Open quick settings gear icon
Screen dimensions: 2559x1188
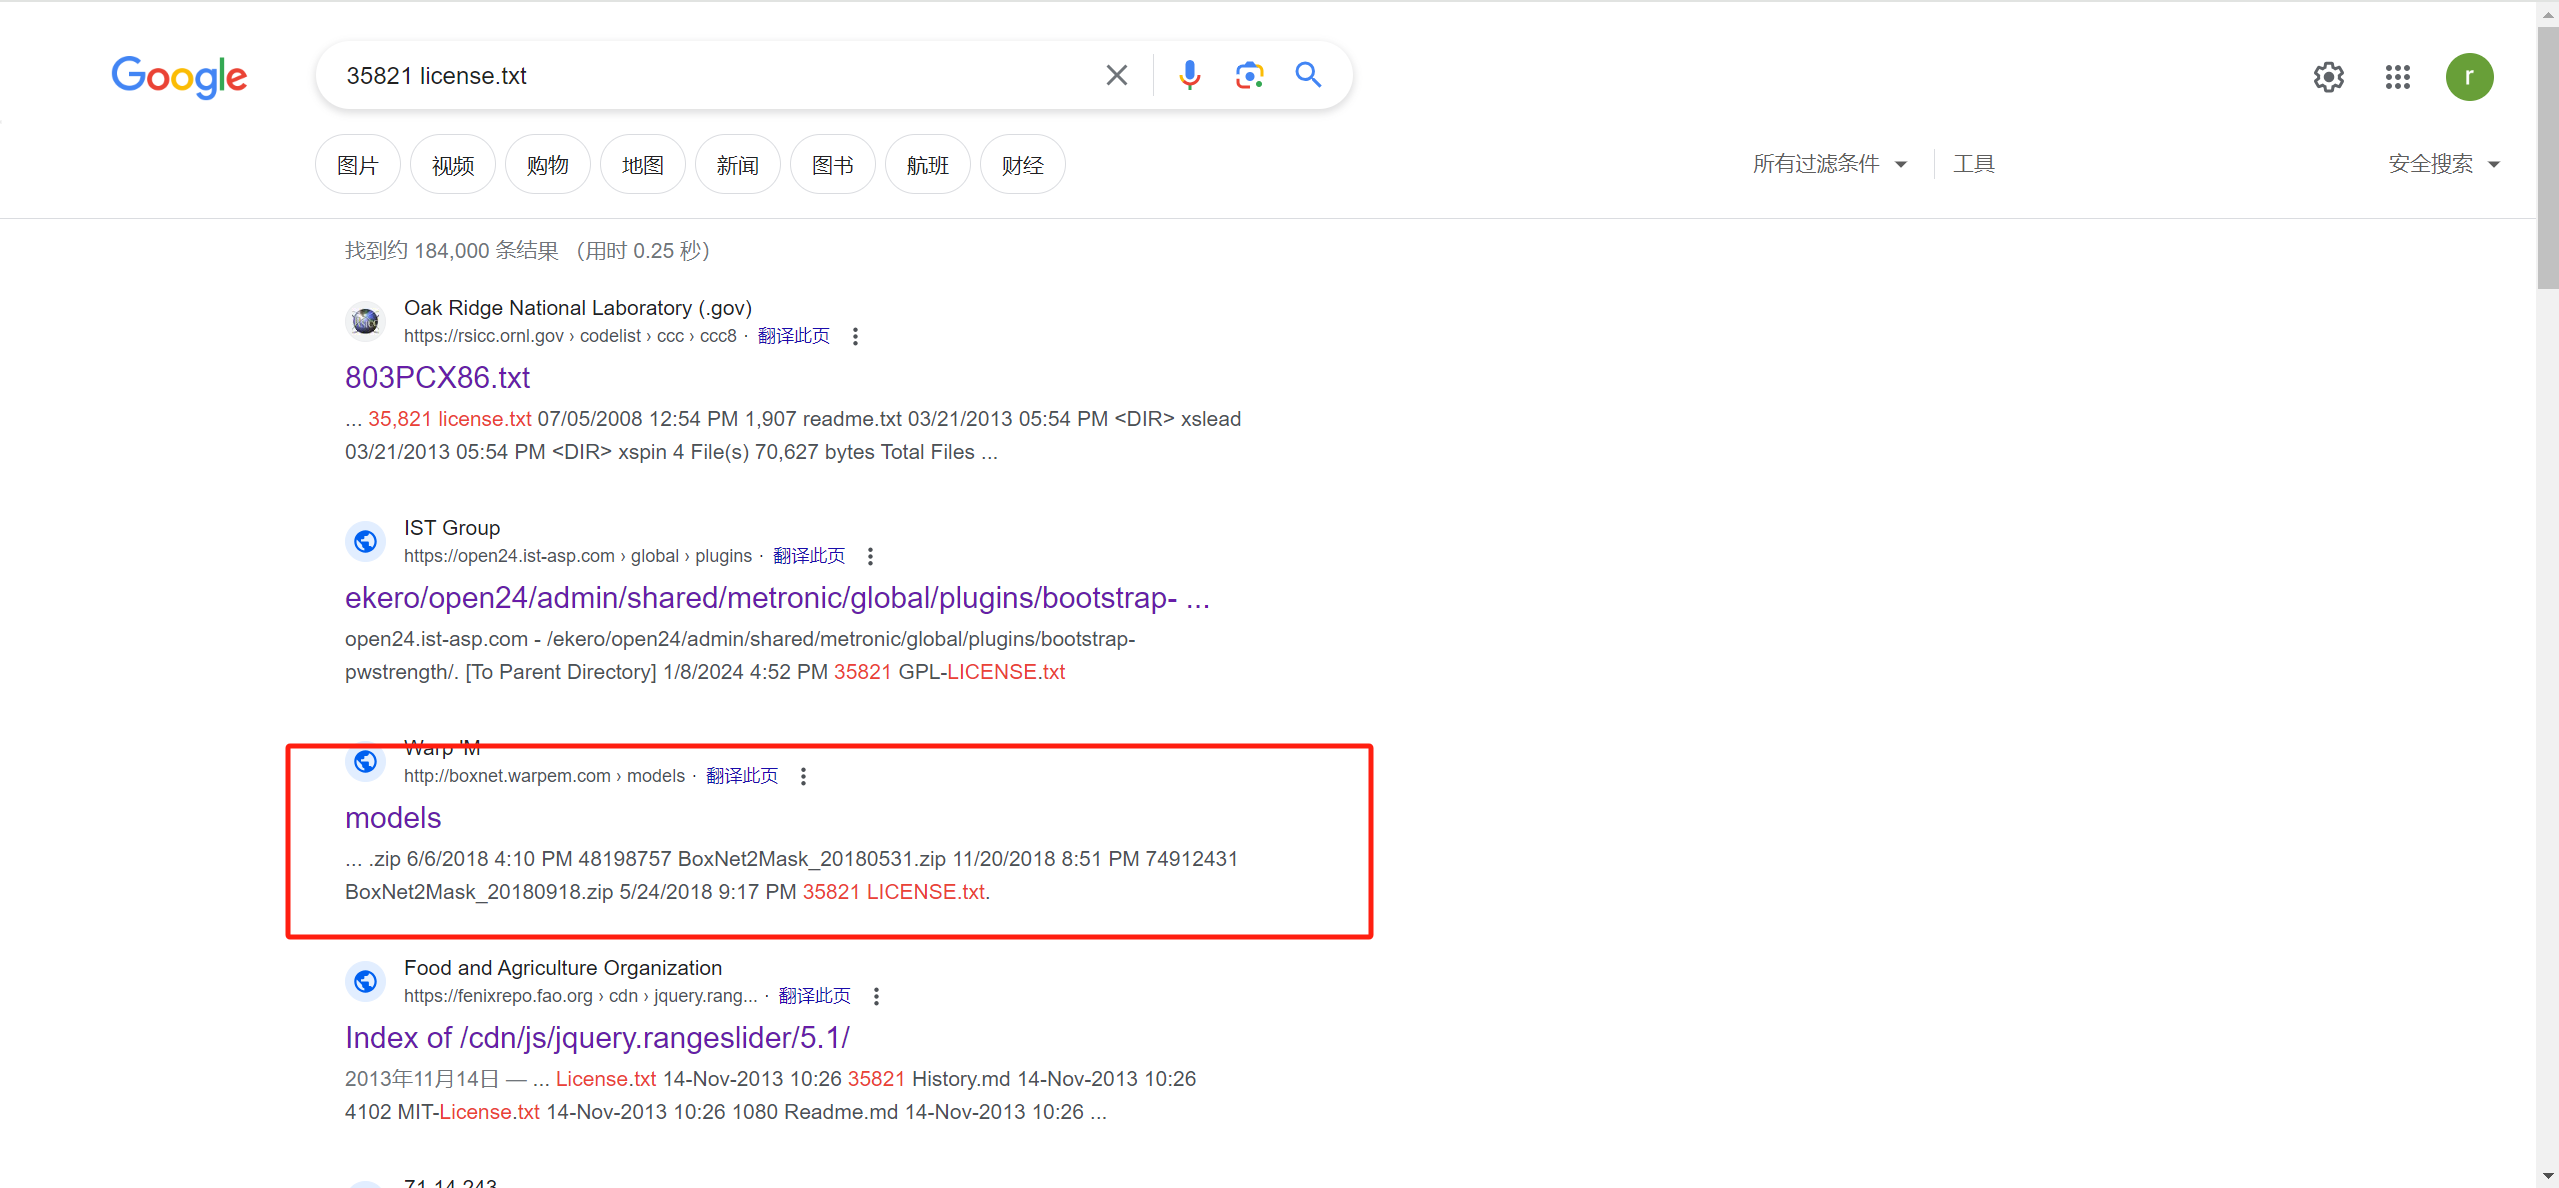coord(2328,77)
